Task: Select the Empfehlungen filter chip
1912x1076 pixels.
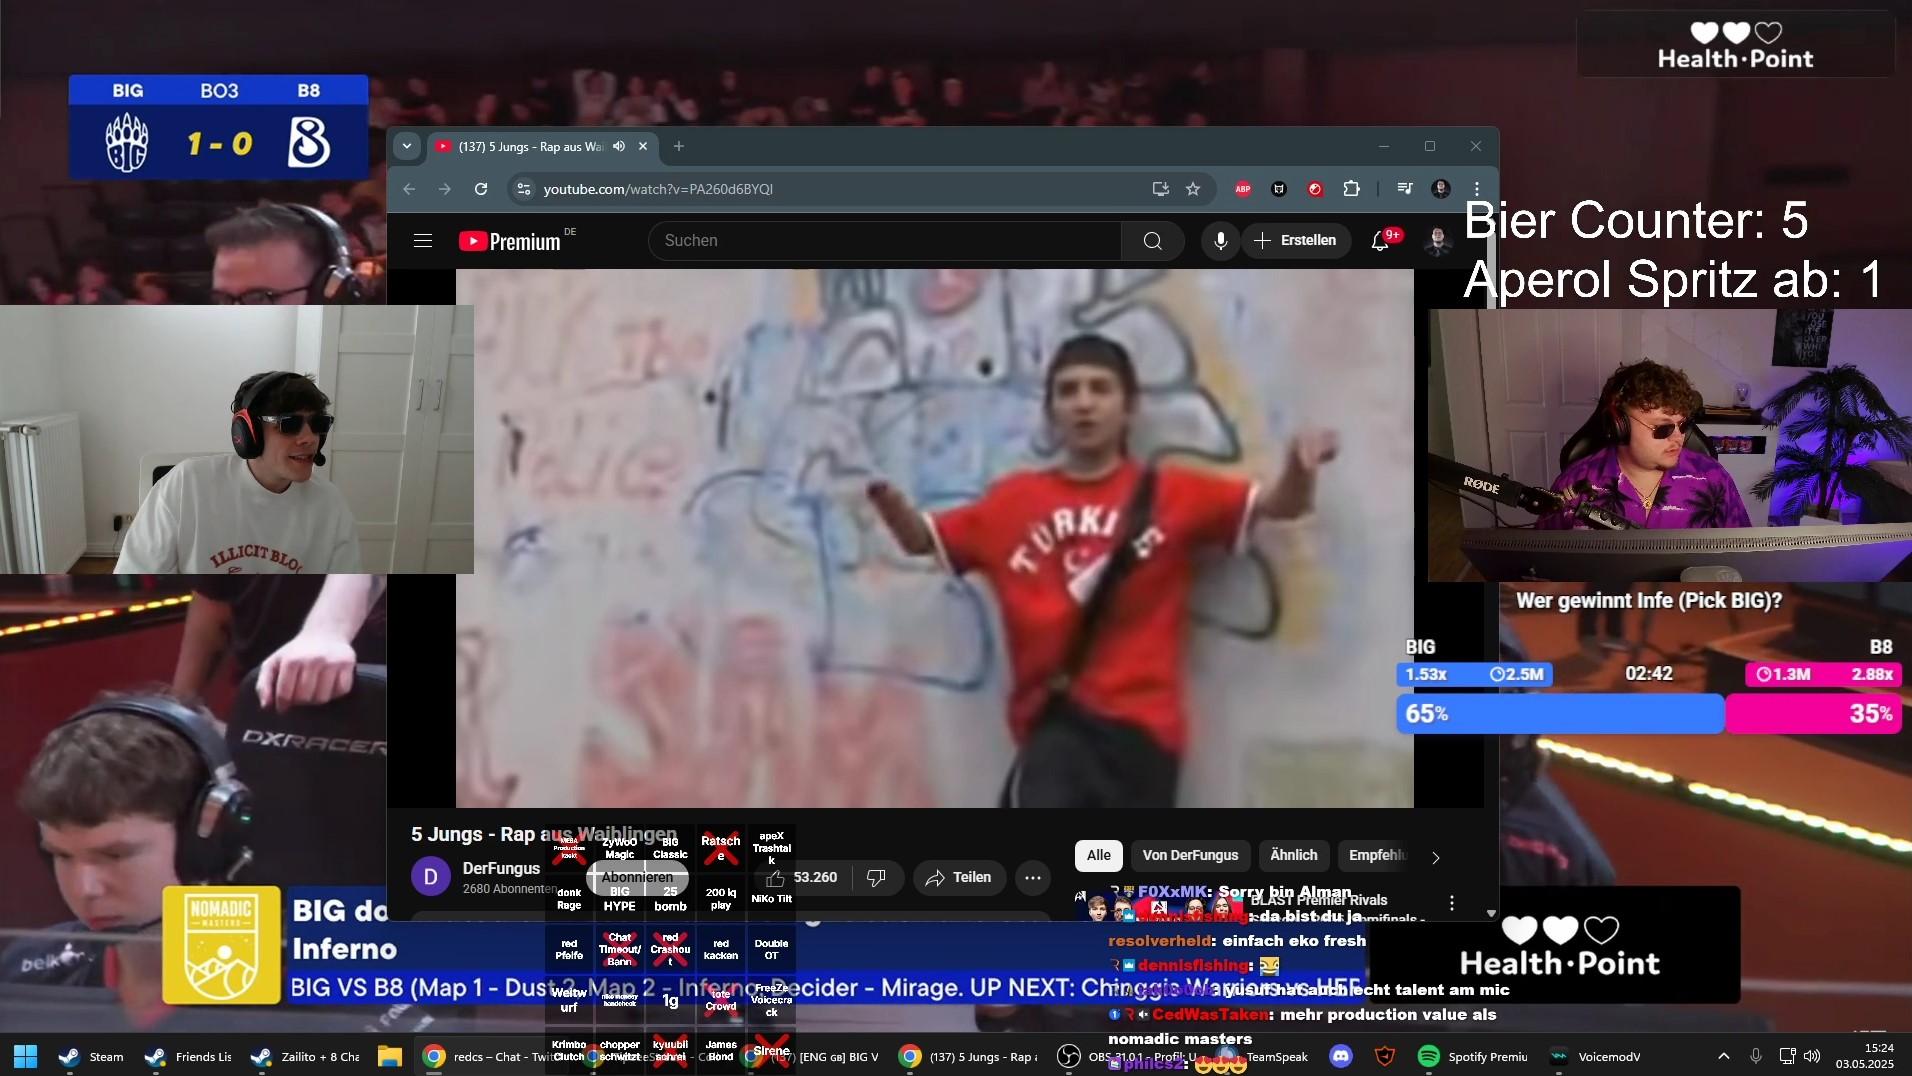Action: click(x=1377, y=855)
